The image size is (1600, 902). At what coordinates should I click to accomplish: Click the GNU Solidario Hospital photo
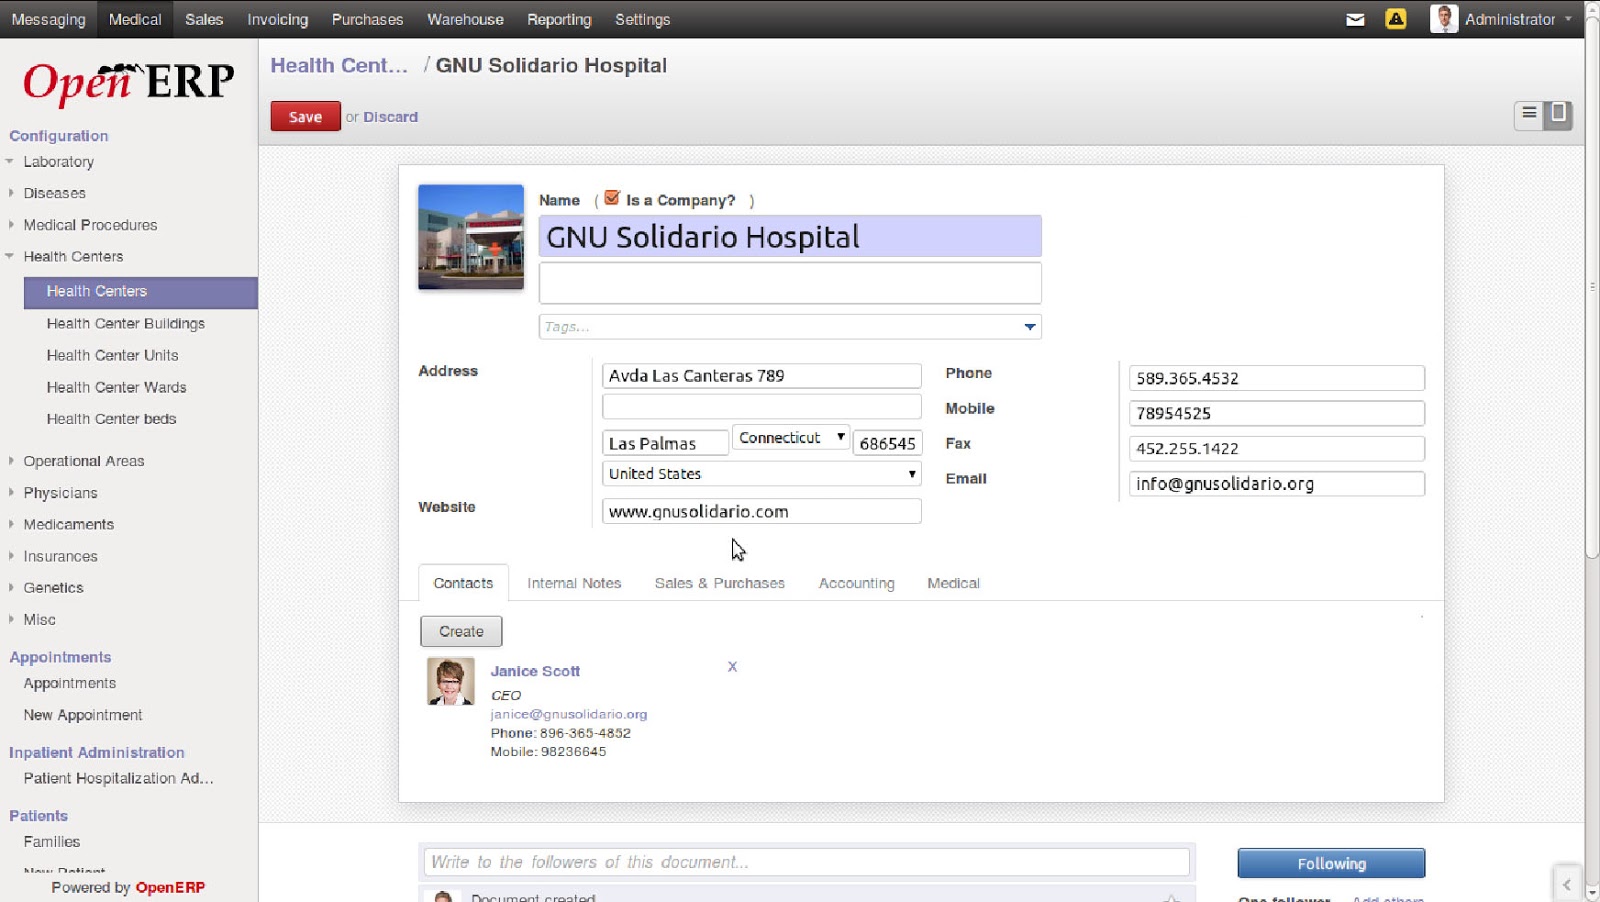[471, 237]
